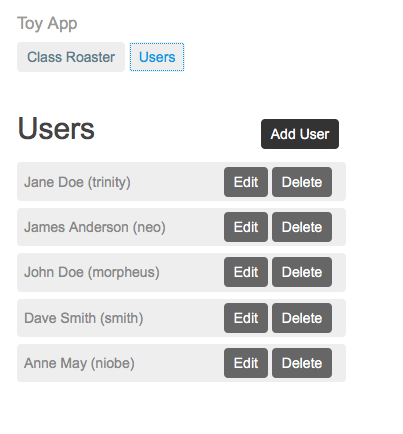403x434 pixels.
Task: Select the Anne May (niobe) row text
Action: 79,363
